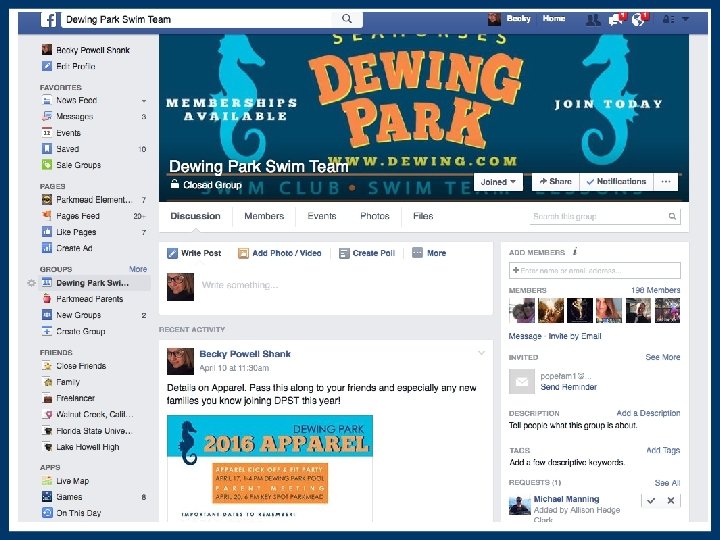Open Events calendar icon in sidebar
The width and height of the screenshot is (720, 540).
[x=47, y=133]
